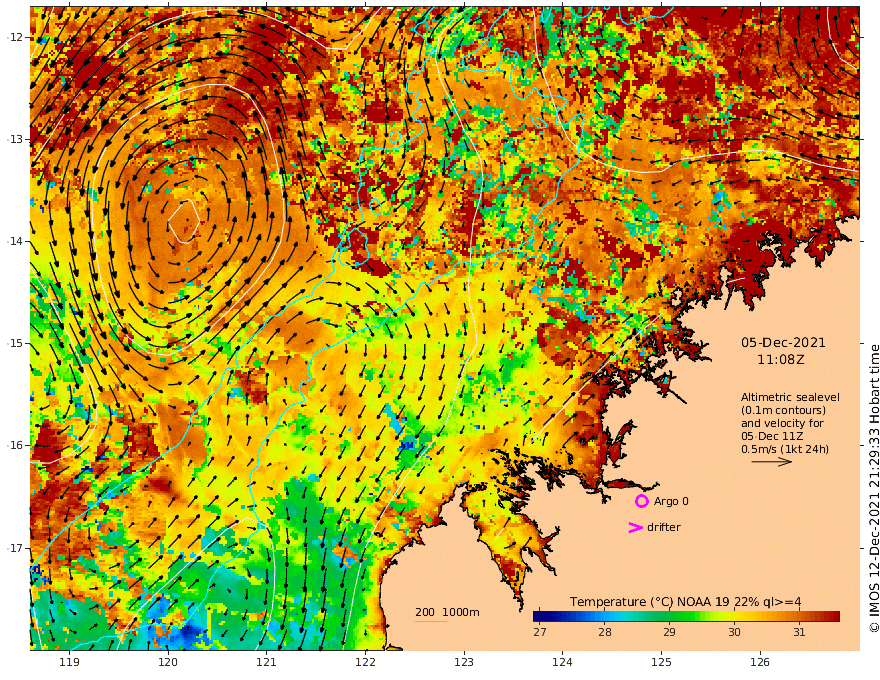The width and height of the screenshot is (880, 680).
Task: Click the colorbar tick label 27
Action: pos(539,632)
